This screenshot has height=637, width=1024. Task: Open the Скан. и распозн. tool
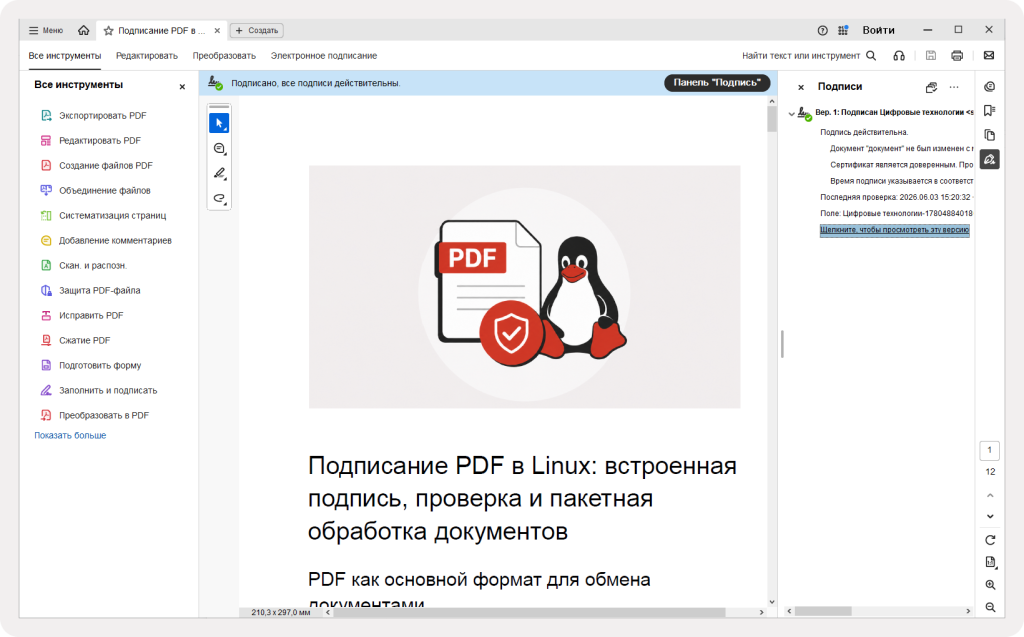(83, 265)
